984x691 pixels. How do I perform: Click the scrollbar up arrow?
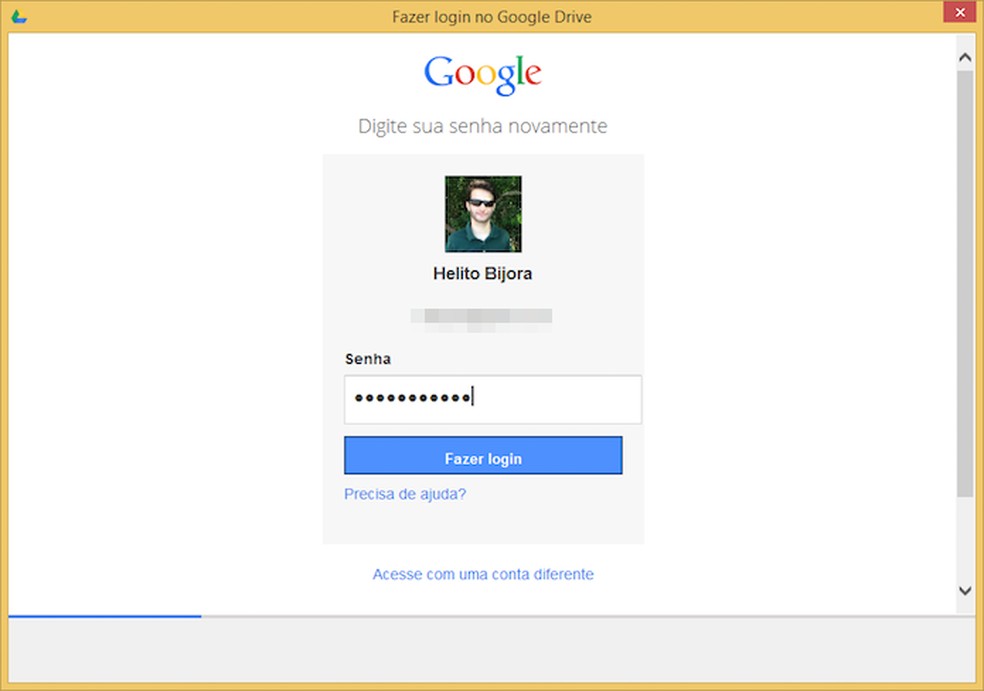[965, 58]
